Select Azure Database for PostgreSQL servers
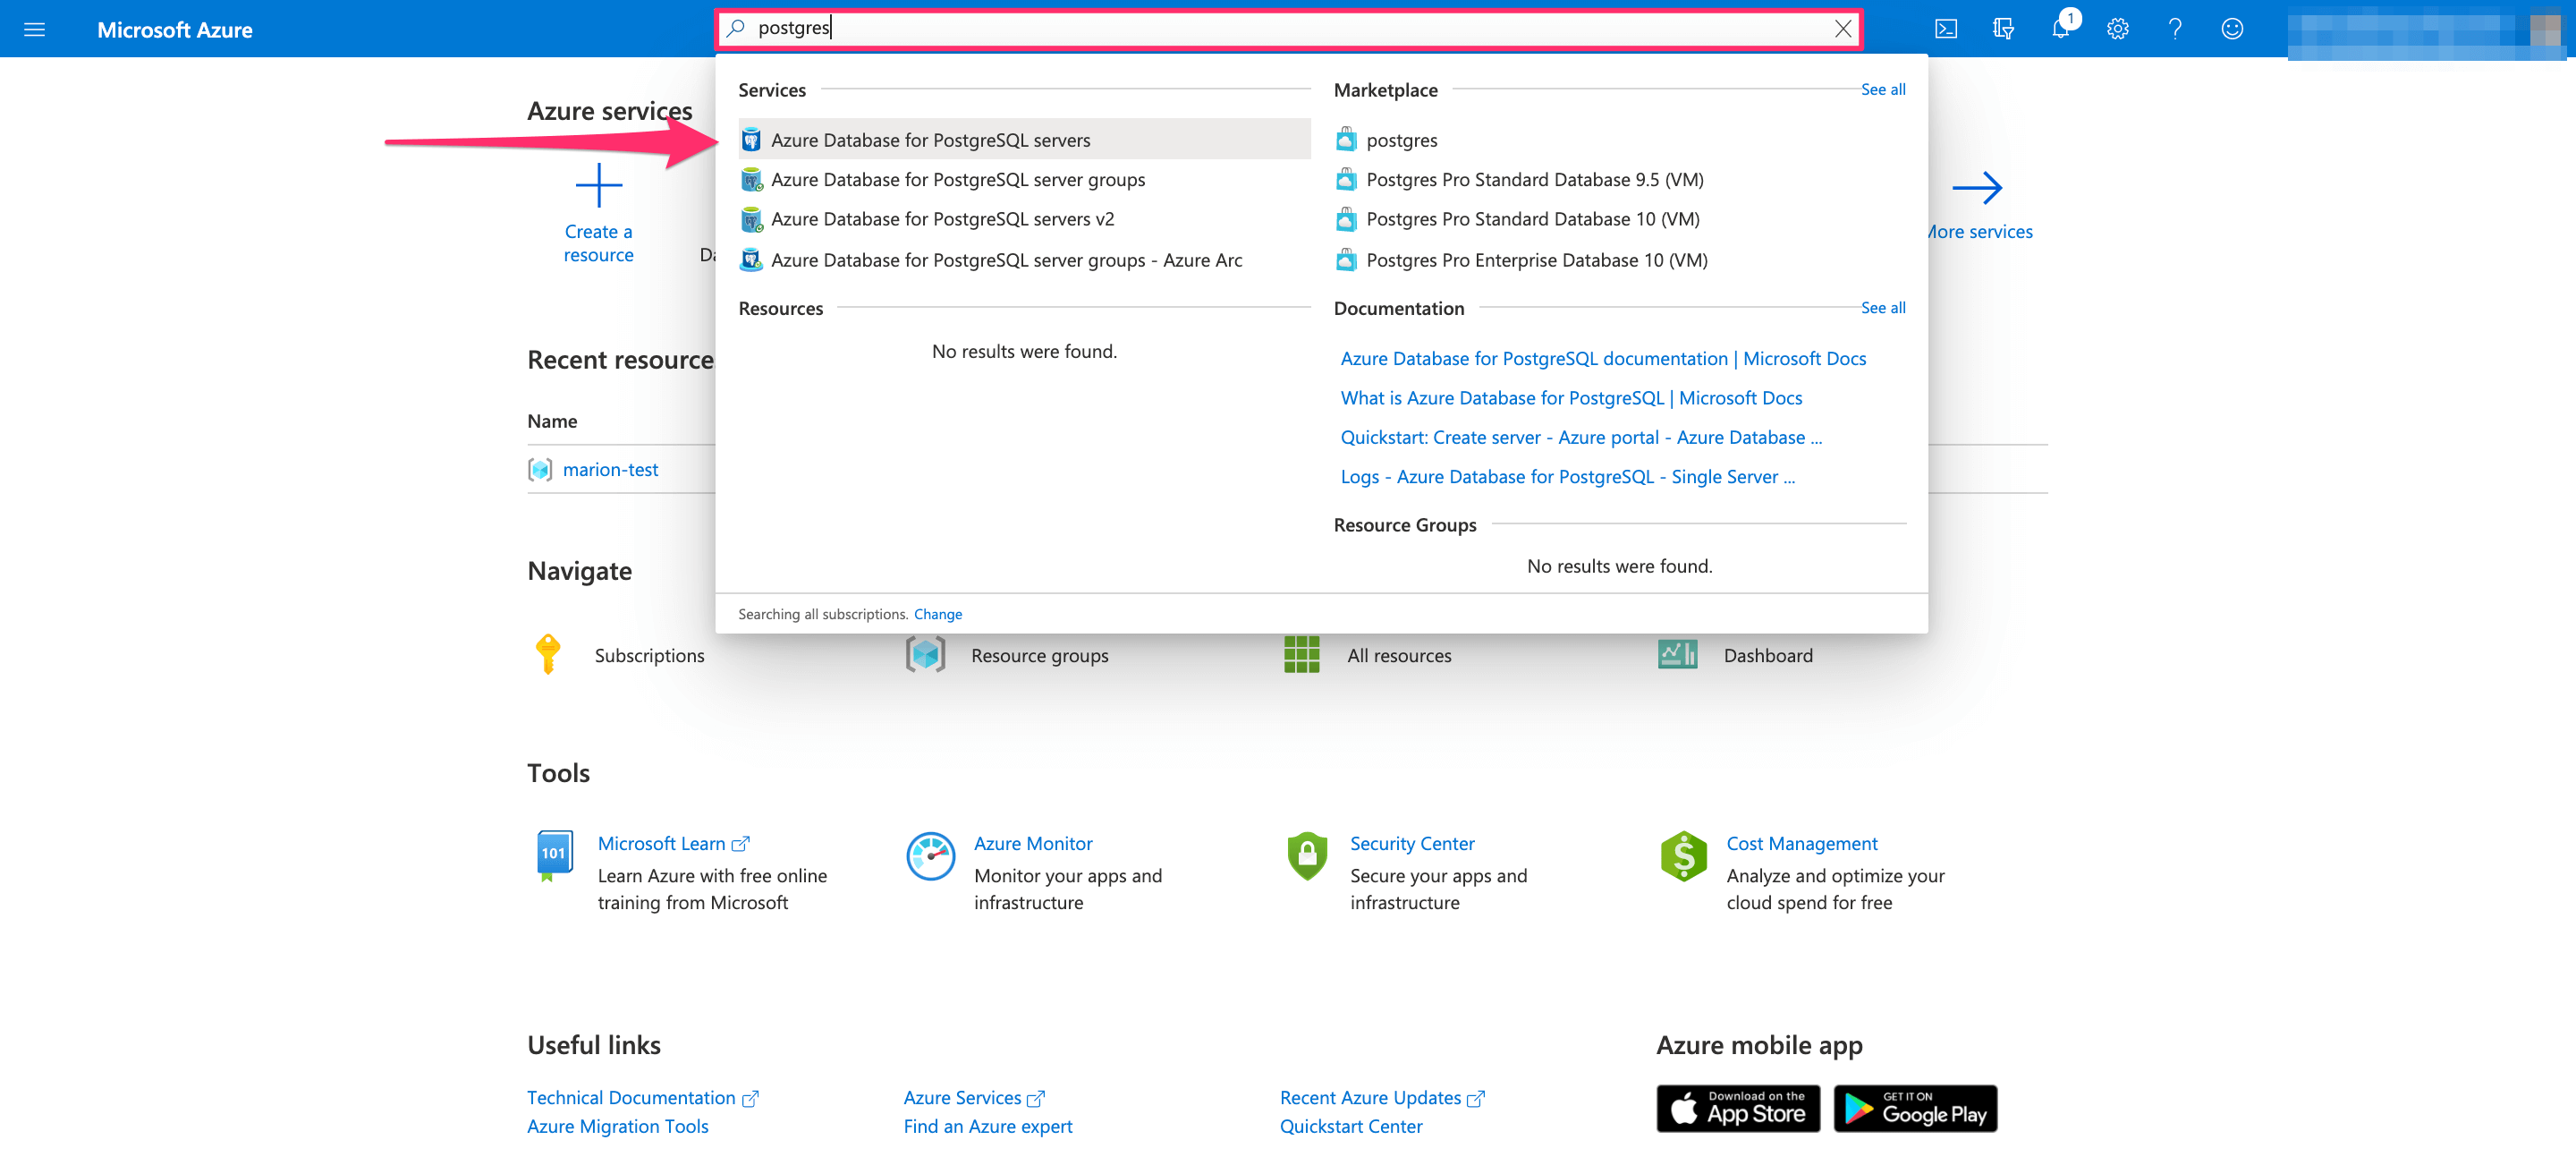This screenshot has height=1174, width=2576. coord(930,140)
